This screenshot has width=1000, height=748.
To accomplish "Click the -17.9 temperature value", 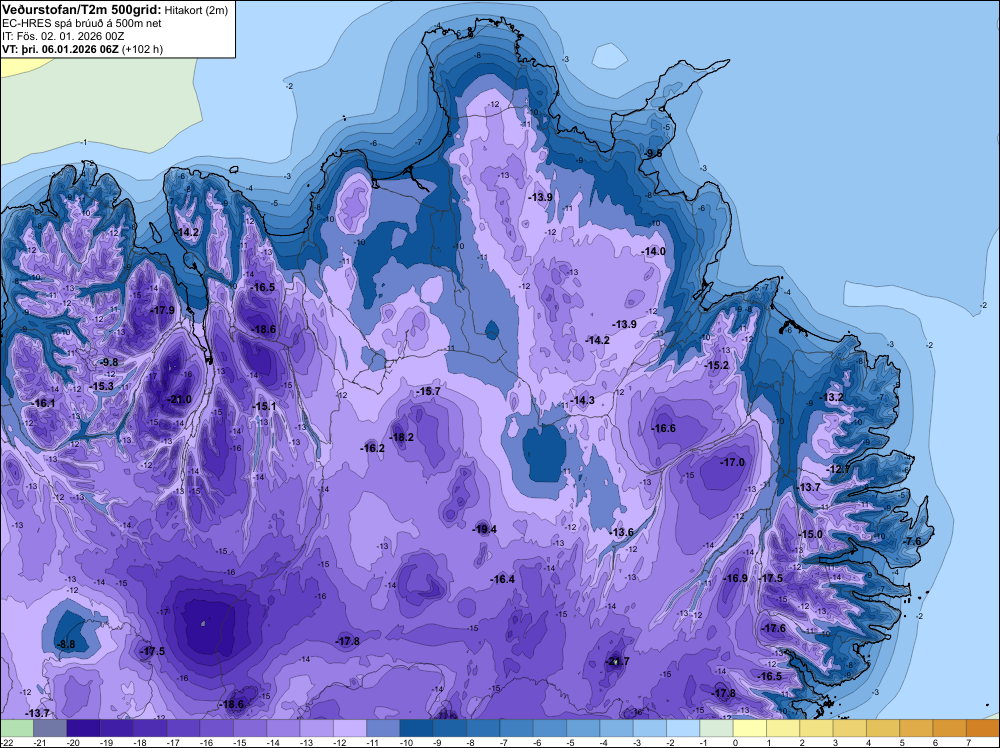I will pyautogui.click(x=163, y=311).
